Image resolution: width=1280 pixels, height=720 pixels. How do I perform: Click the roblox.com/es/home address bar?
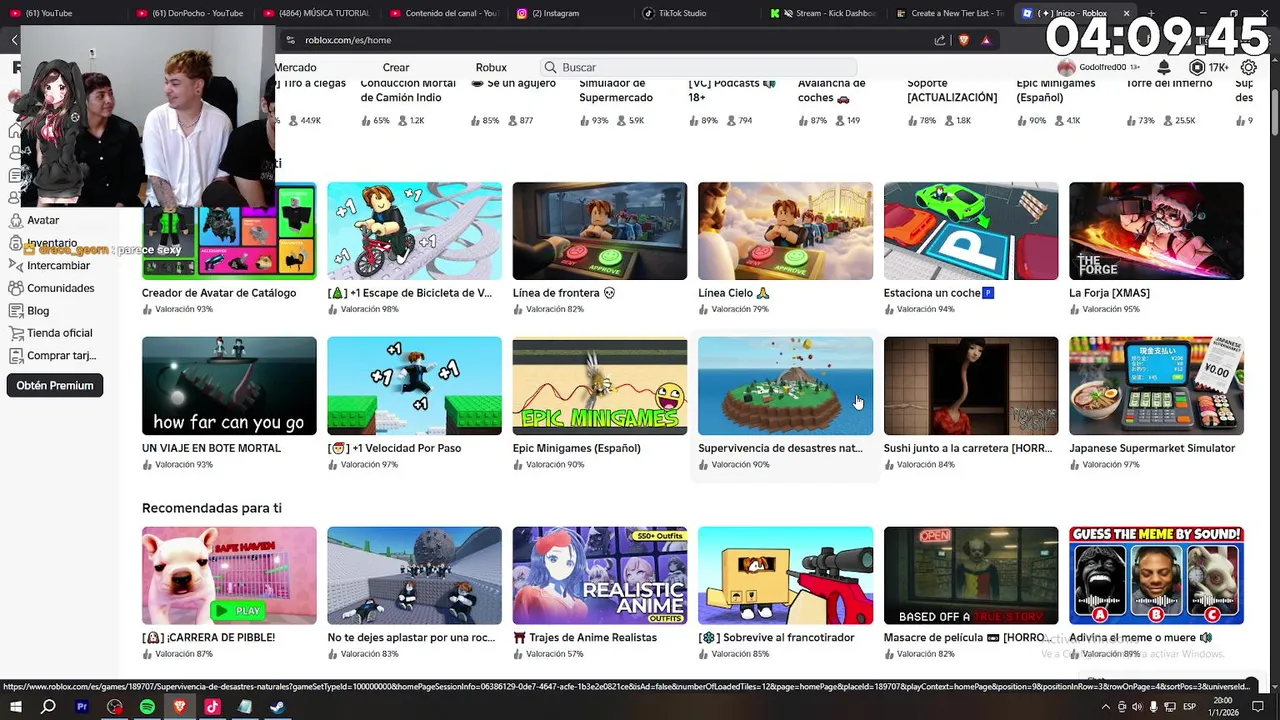(x=348, y=40)
